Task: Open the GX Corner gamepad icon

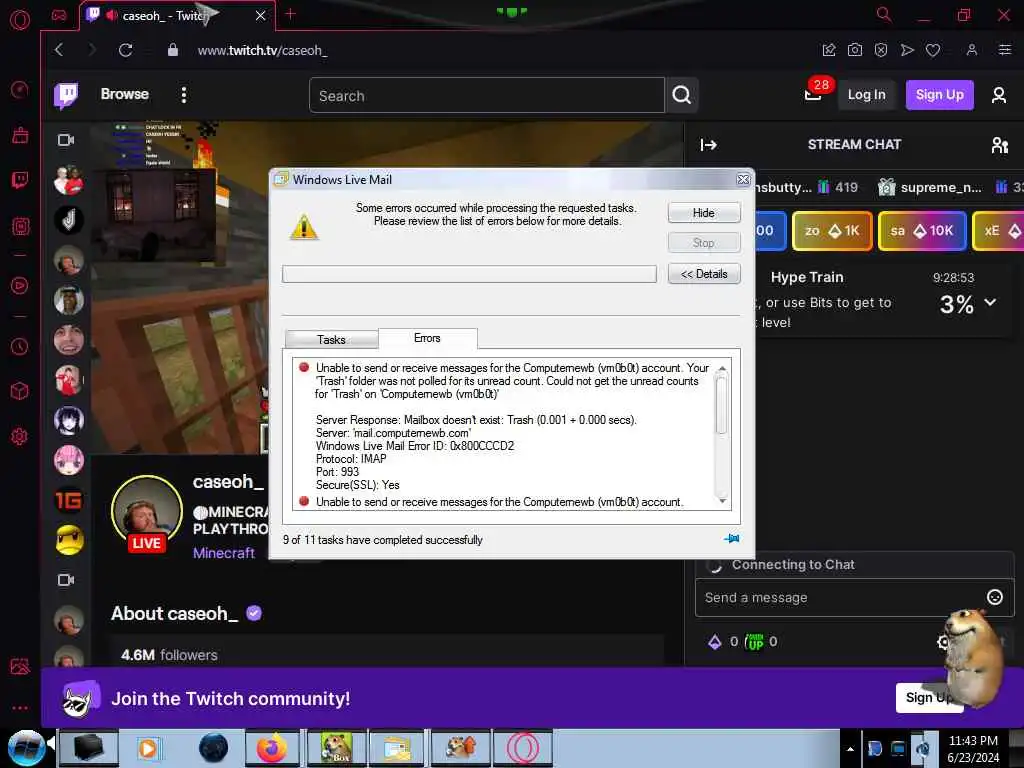Action: 59,15
